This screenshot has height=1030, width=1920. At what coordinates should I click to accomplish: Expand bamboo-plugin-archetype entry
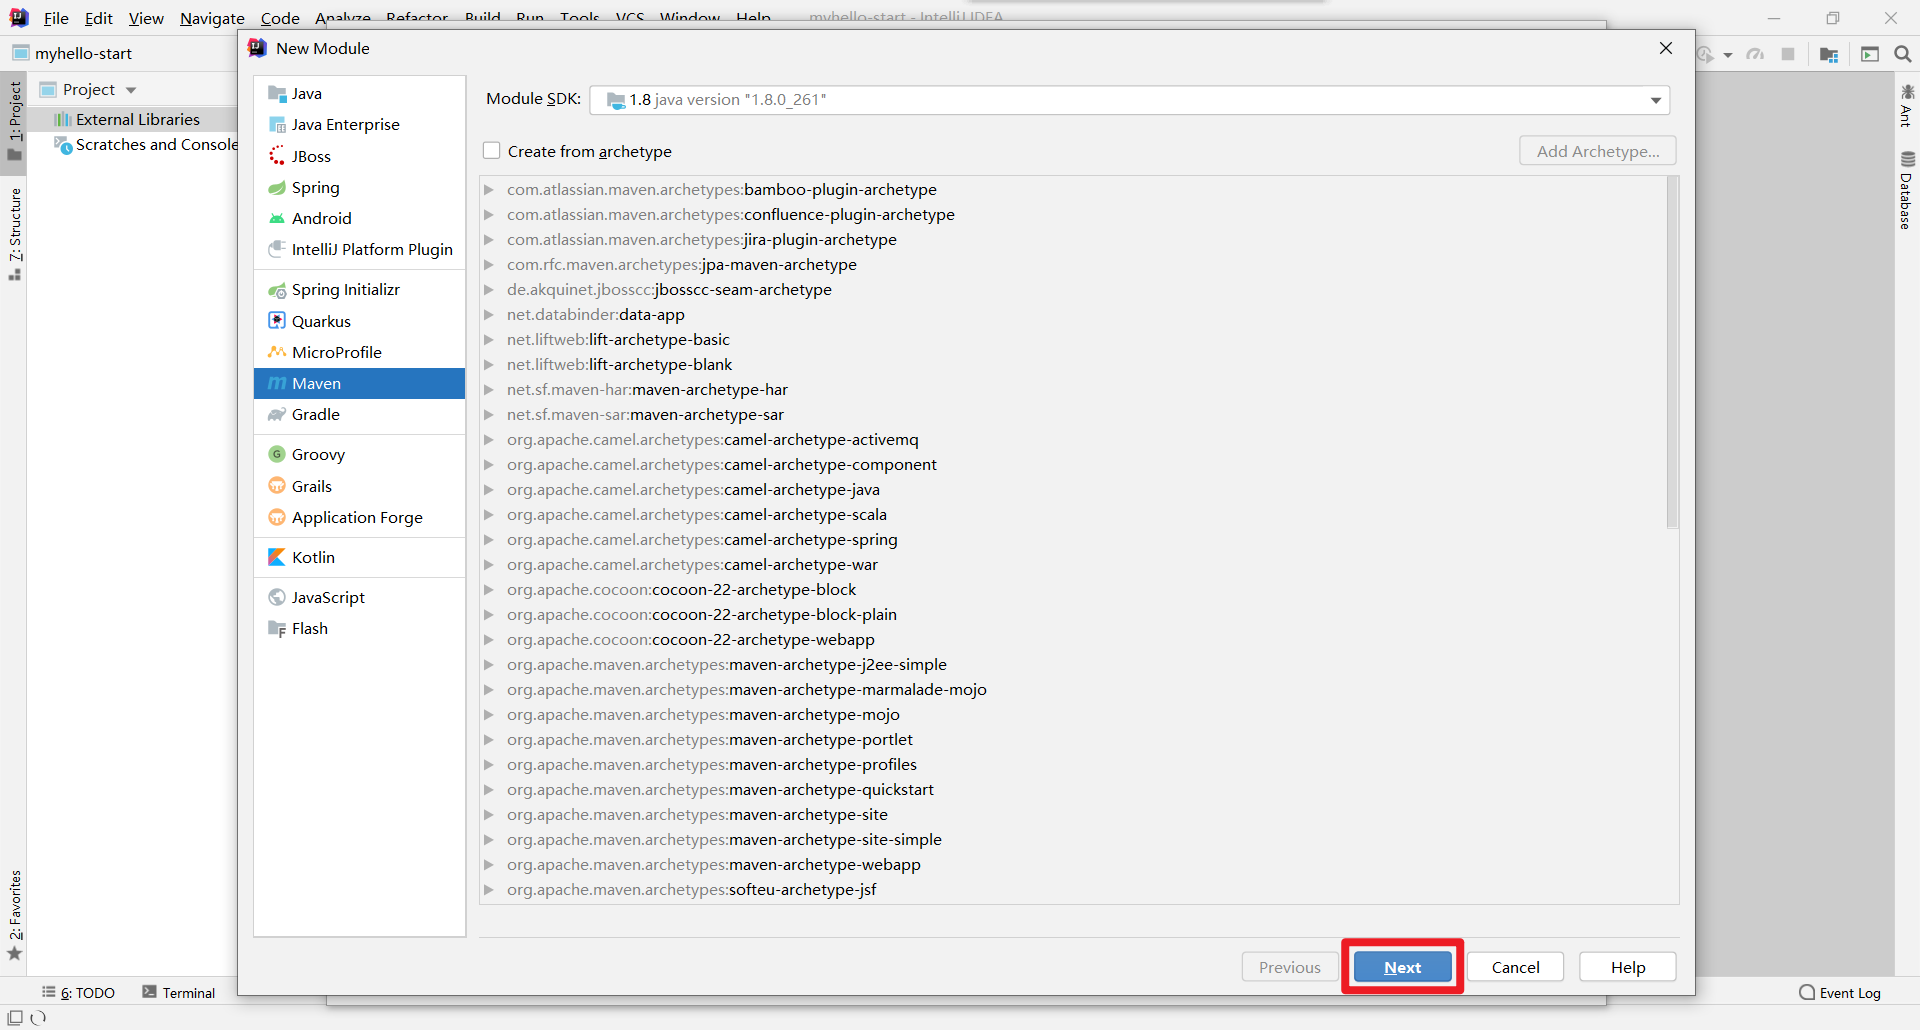click(489, 190)
